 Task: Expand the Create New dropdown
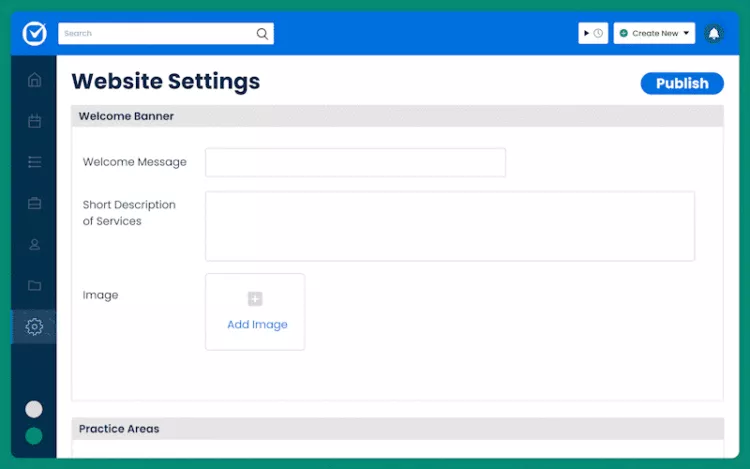tap(655, 33)
